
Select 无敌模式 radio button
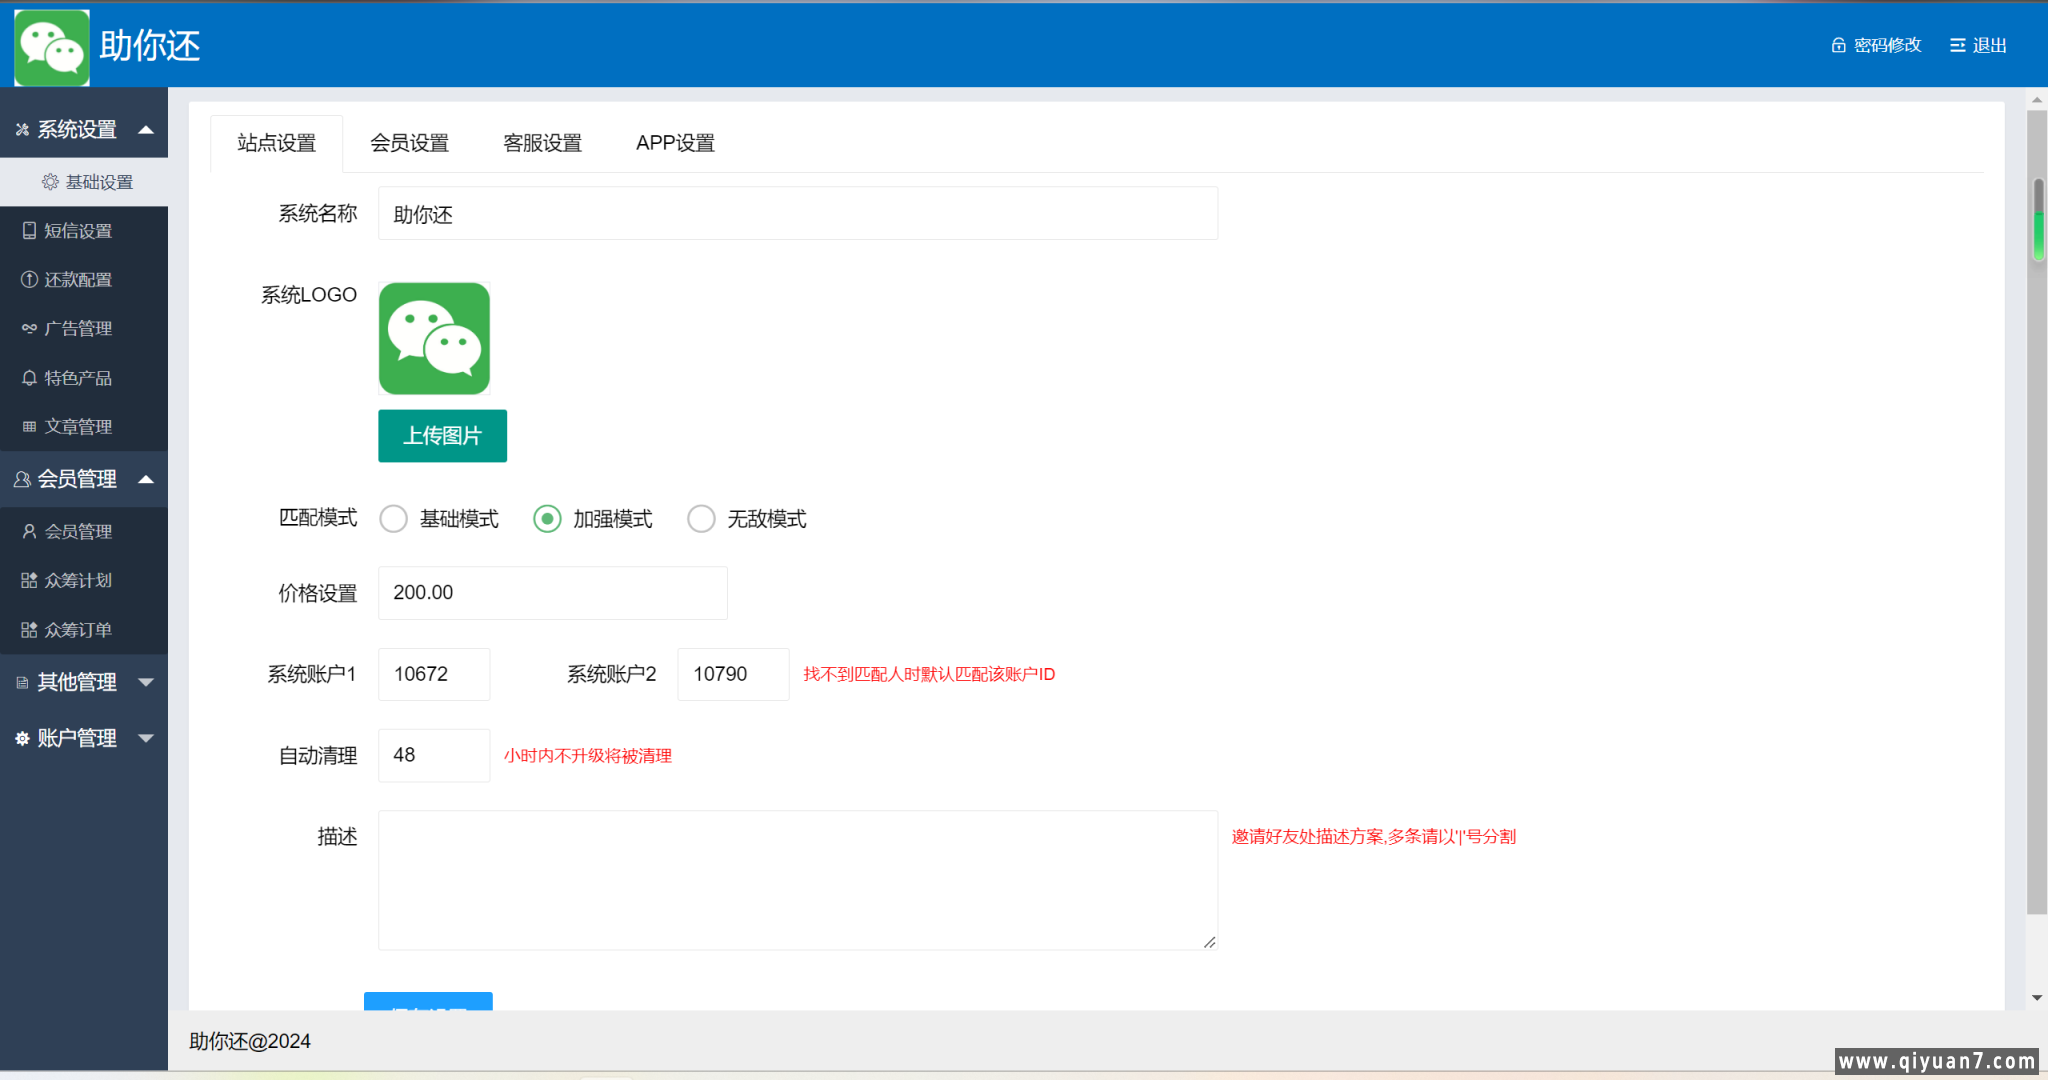pyautogui.click(x=701, y=518)
